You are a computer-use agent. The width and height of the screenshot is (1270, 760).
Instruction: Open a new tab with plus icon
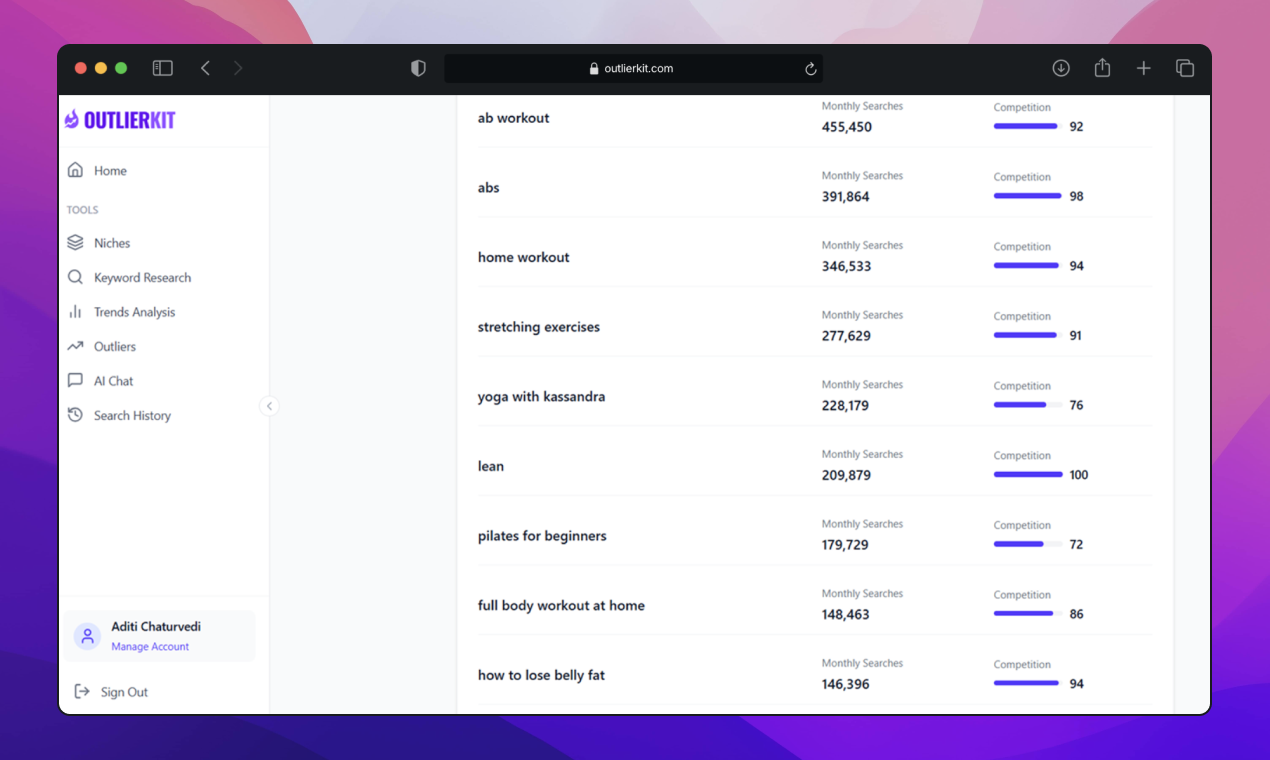pyautogui.click(x=1143, y=68)
